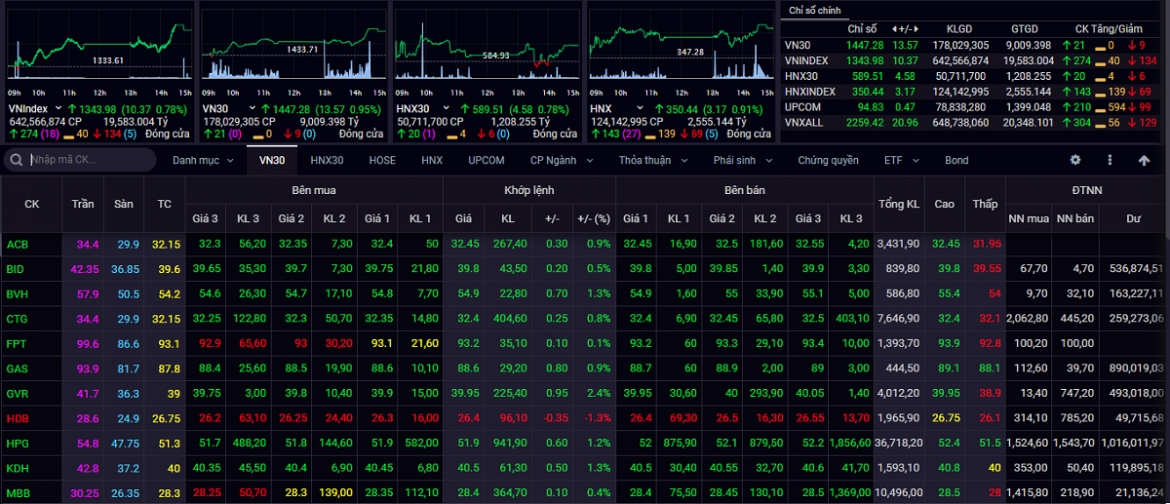Switch to the HNX30 tab
The image size is (1170, 504).
[x=327, y=161]
